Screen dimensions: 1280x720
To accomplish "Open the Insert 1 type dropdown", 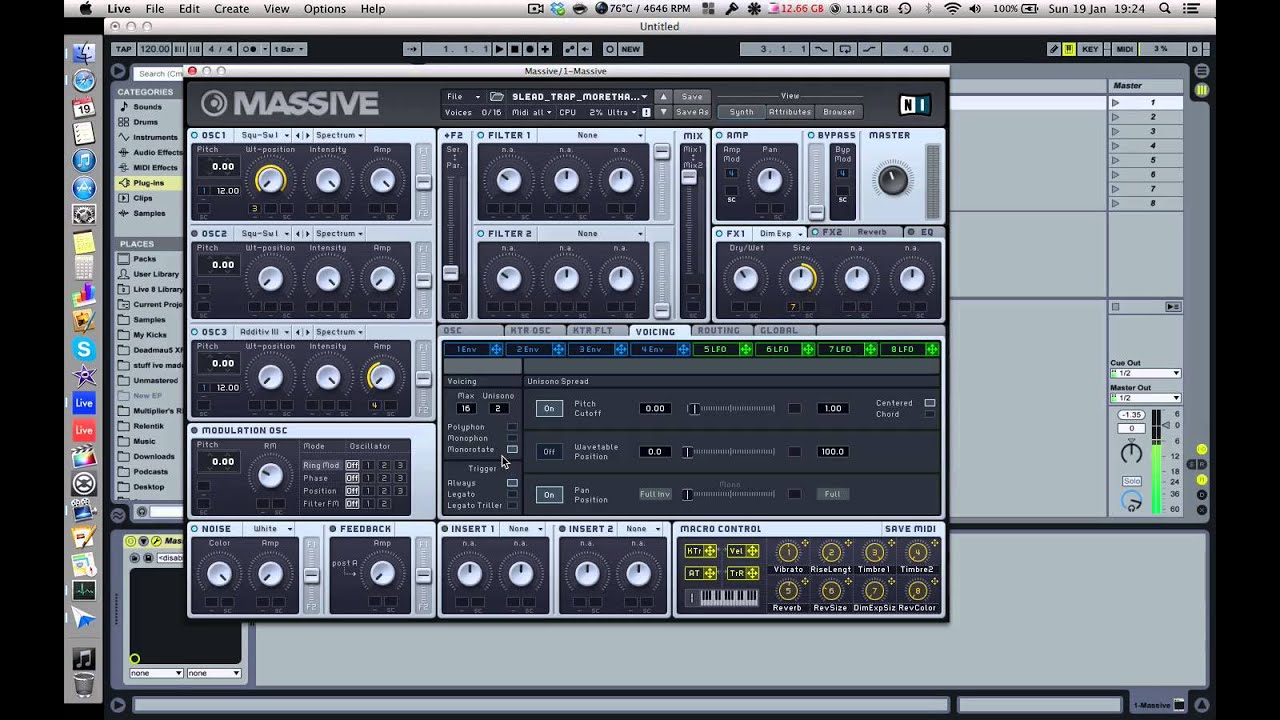I will pyautogui.click(x=524, y=529).
